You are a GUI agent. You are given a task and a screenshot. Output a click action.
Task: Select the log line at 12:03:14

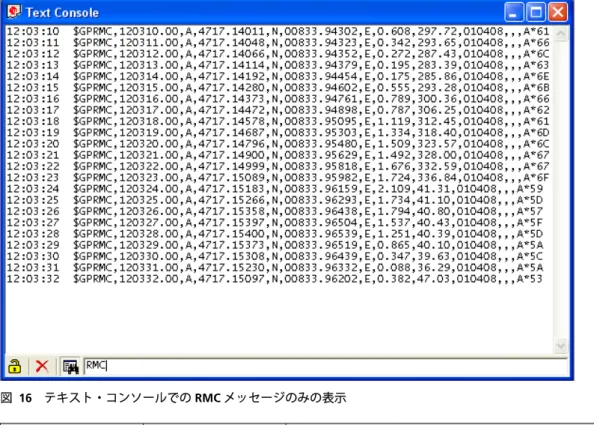tap(278, 77)
